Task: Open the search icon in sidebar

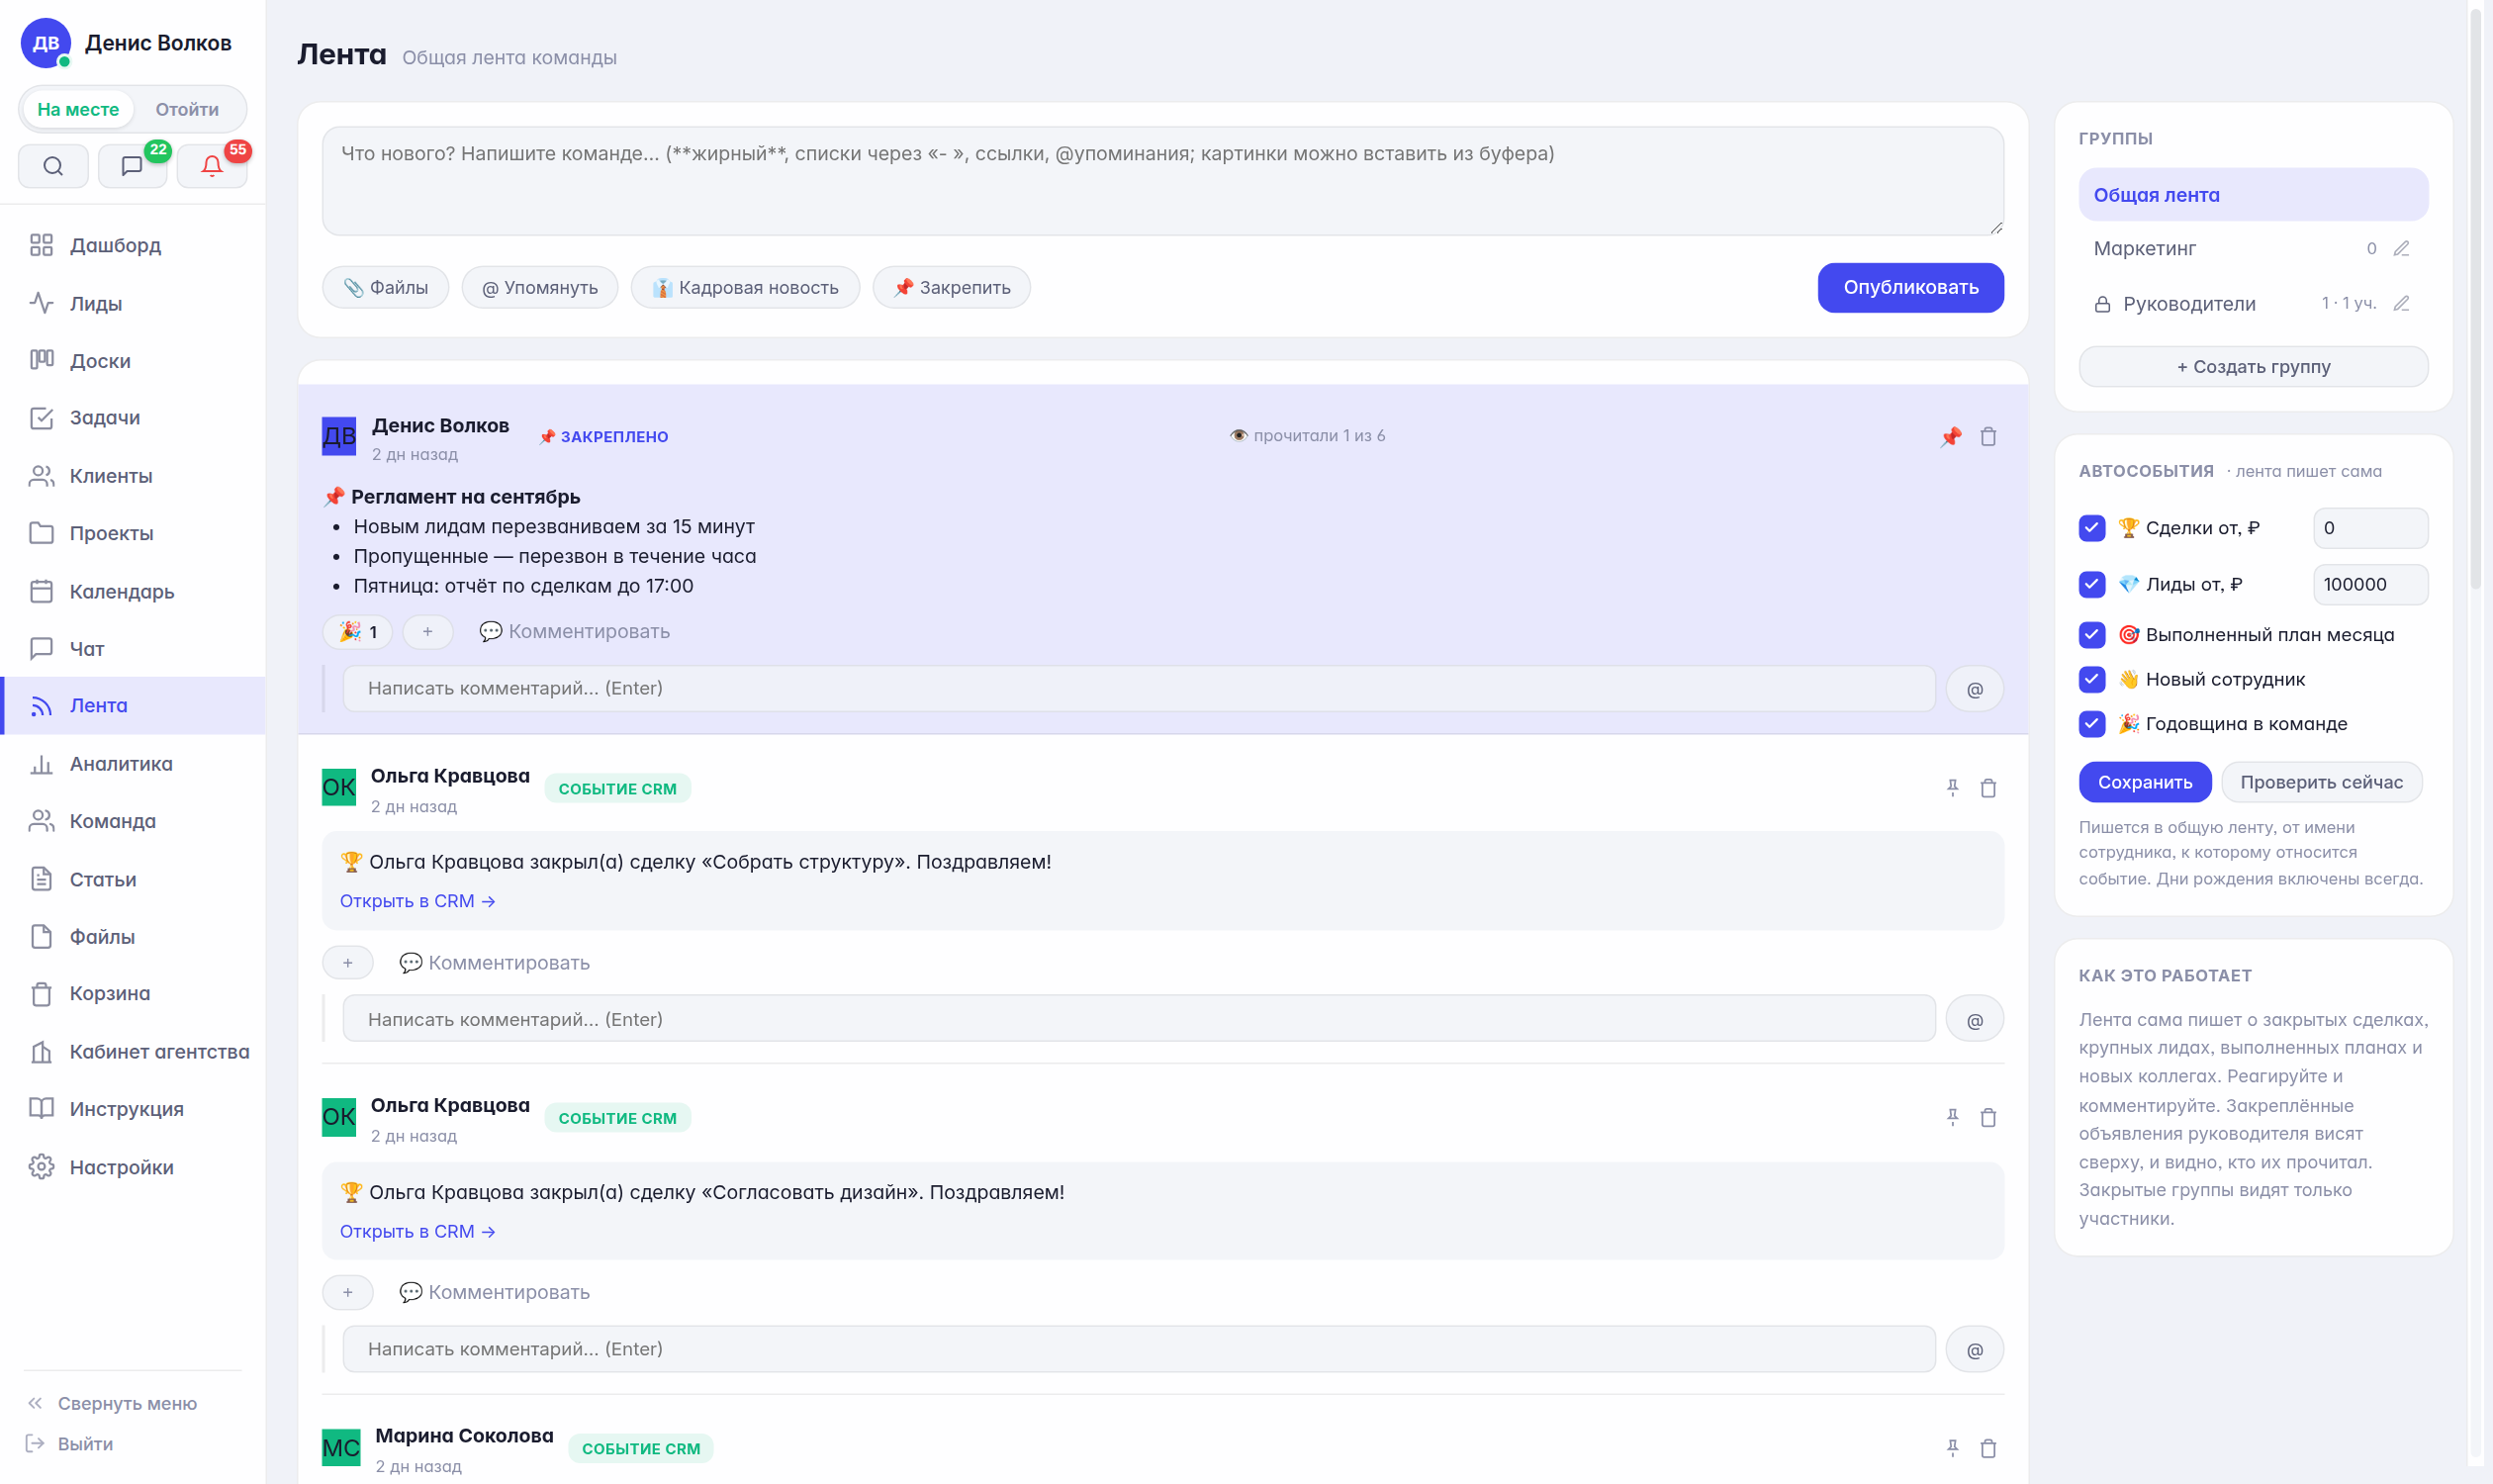Action: click(x=53, y=166)
